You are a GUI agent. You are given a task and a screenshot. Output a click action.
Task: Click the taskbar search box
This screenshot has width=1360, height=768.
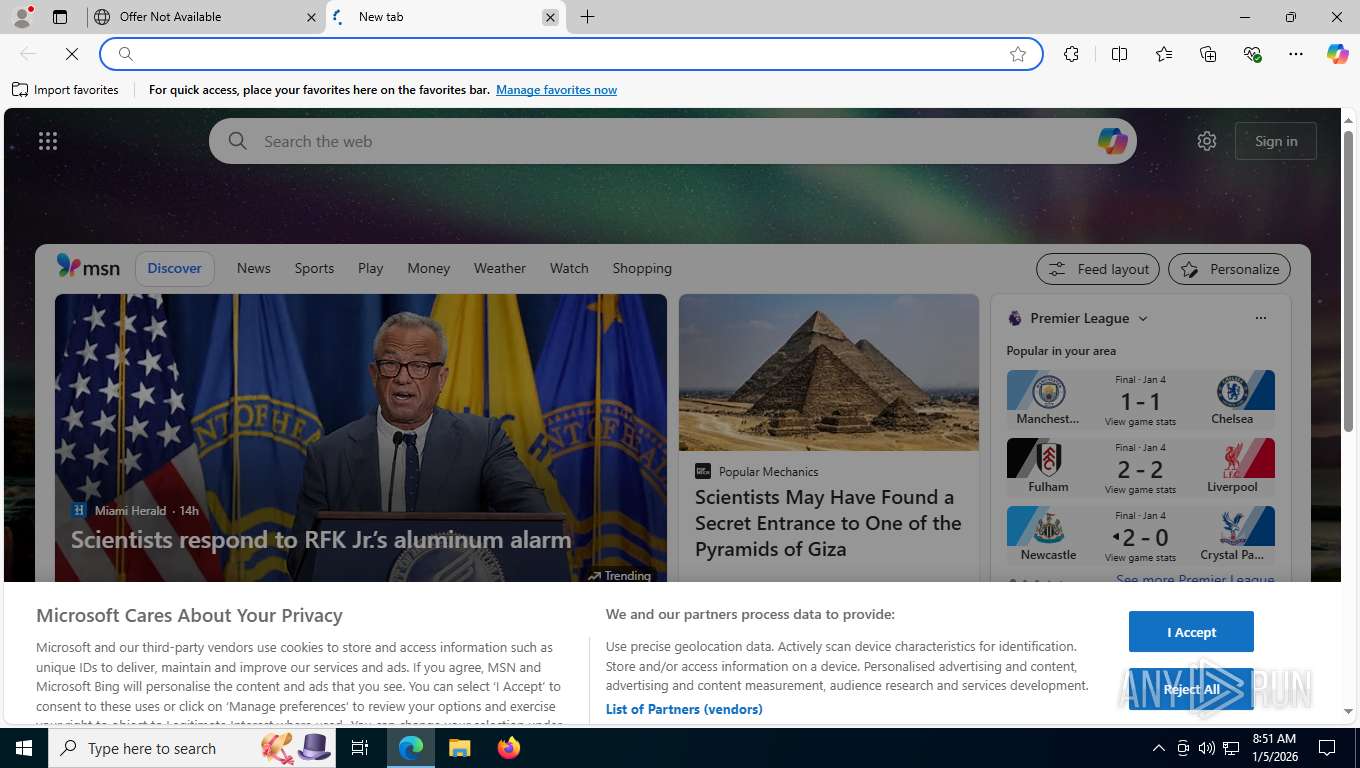[193, 748]
